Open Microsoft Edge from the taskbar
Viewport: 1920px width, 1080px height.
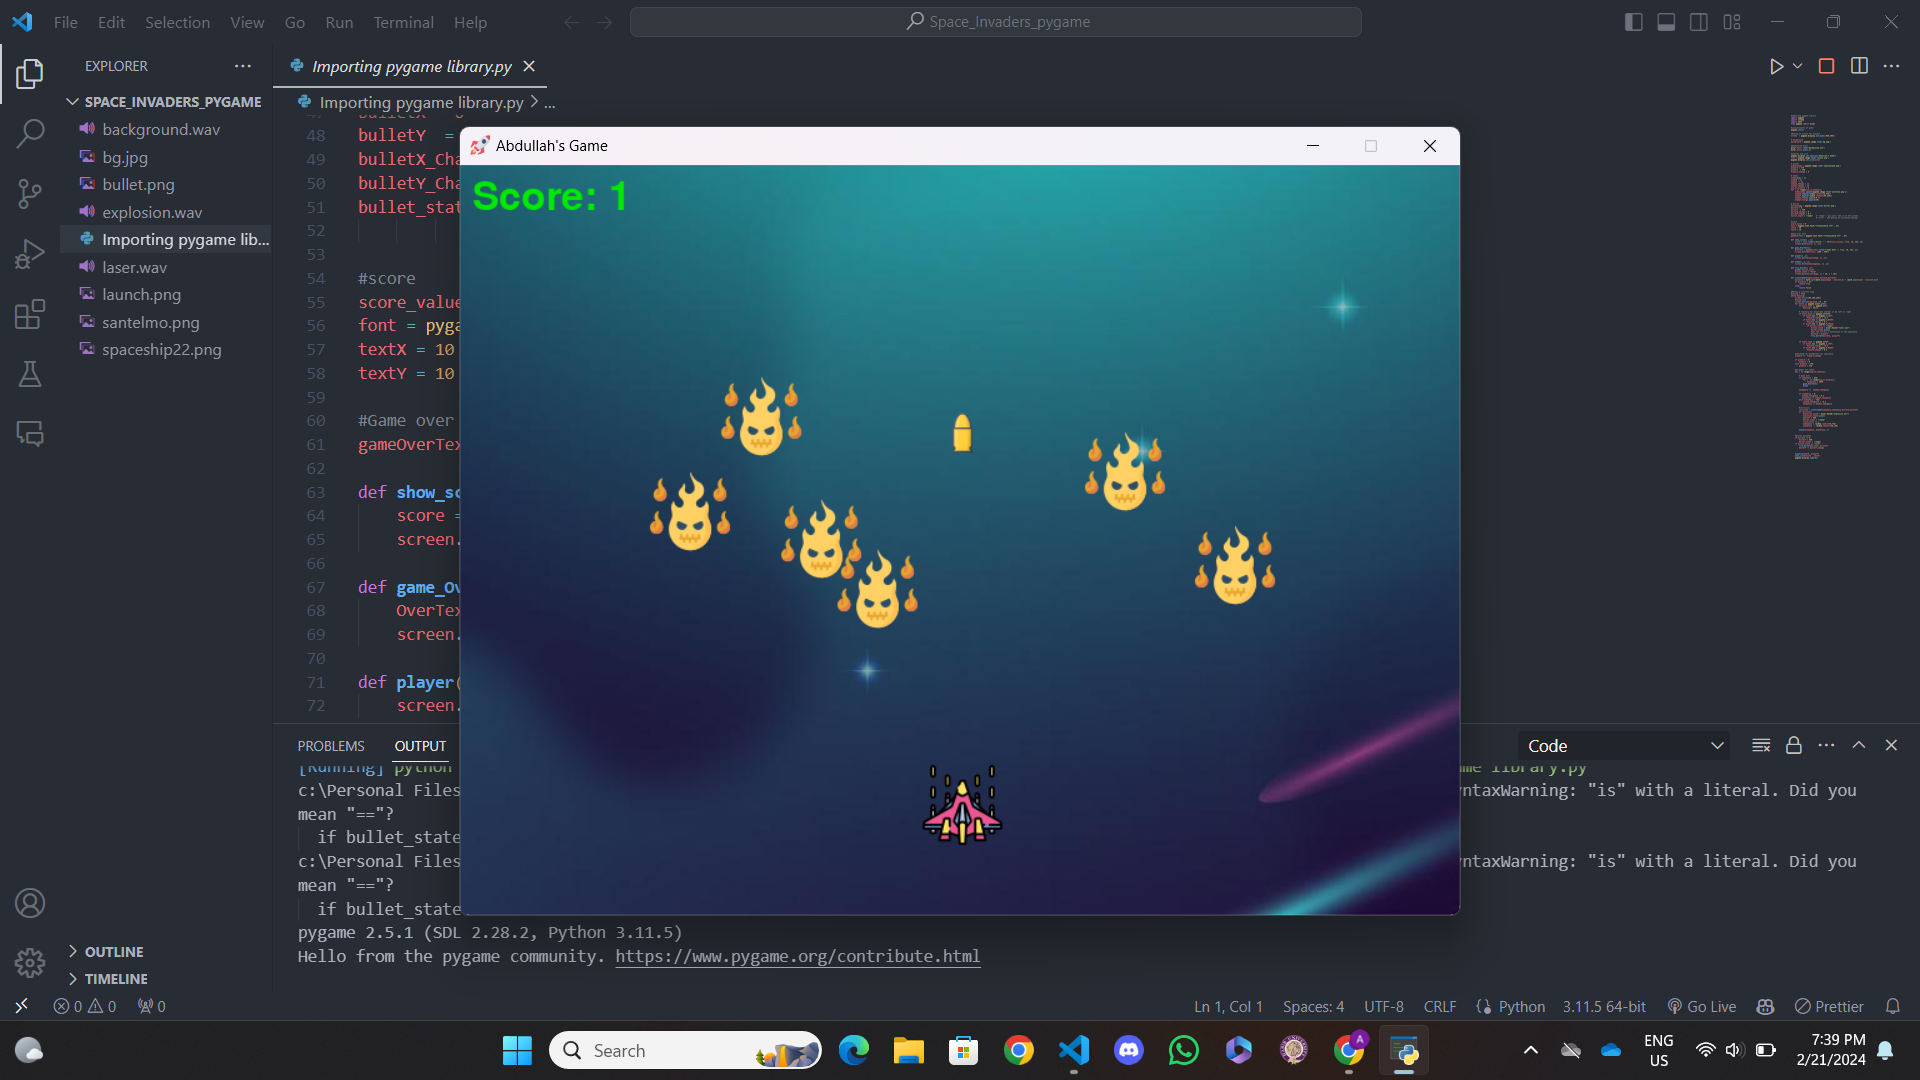(853, 1050)
